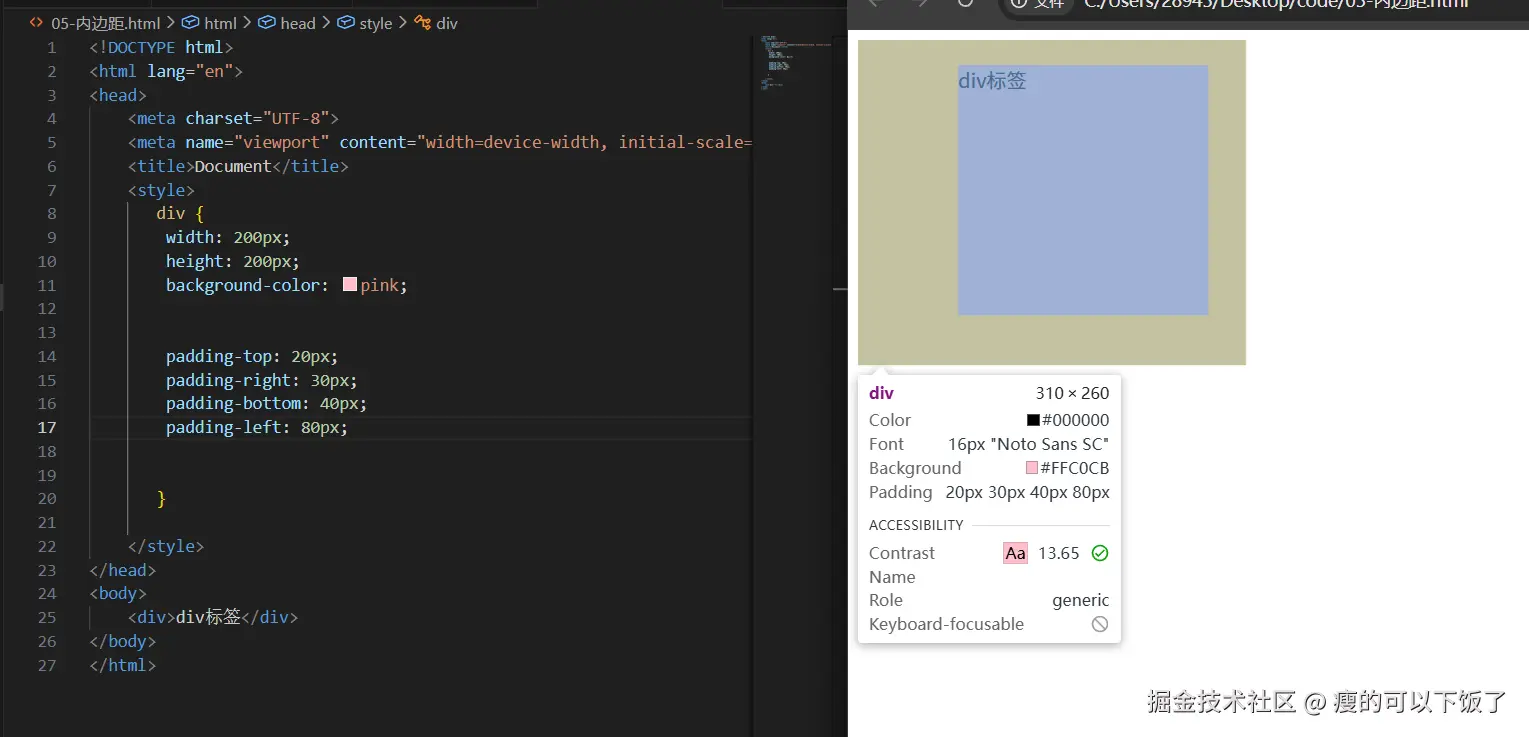The image size is (1529, 737).
Task: Click the html symbol icon in breadcrumb
Action: tap(190, 23)
